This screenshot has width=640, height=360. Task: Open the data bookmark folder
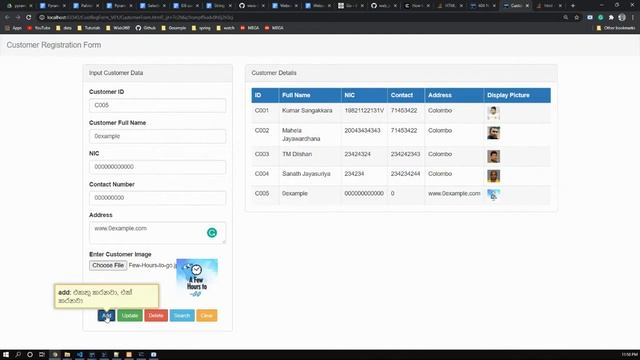64,28
